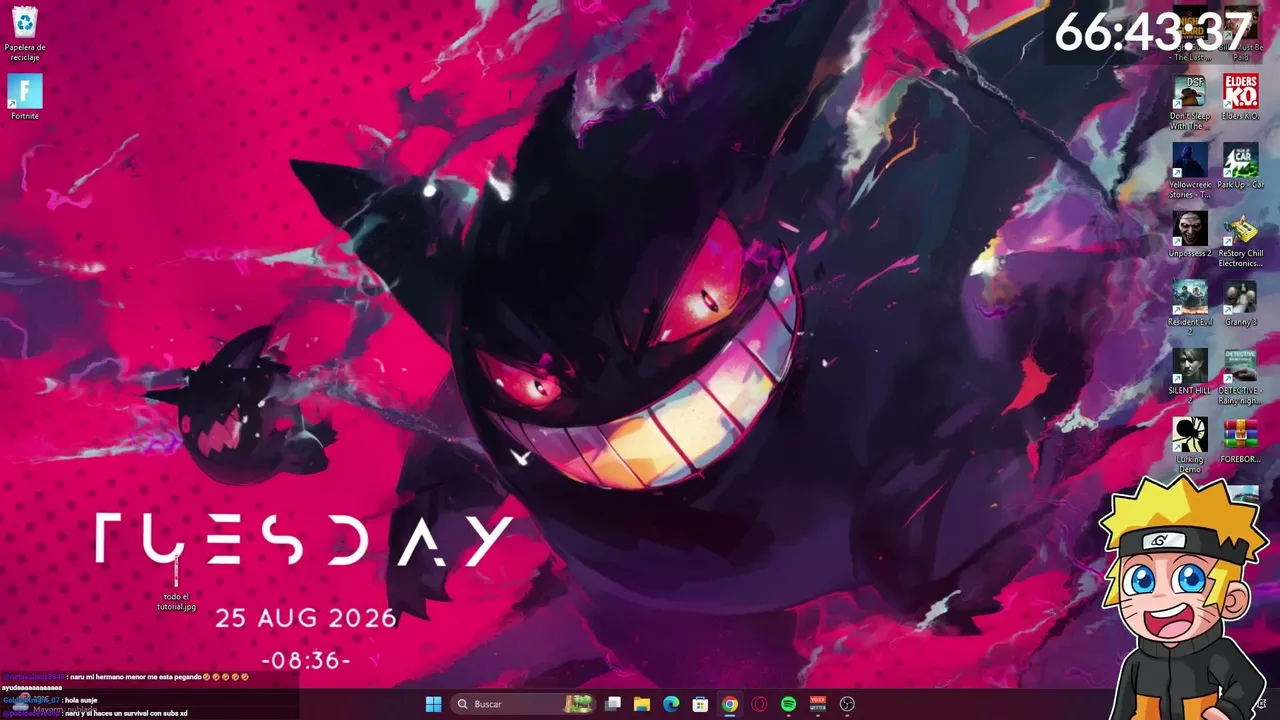The image size is (1280, 720).
Task: Select the Resident Evil 2 shortcut
Action: pyautogui.click(x=1190, y=308)
